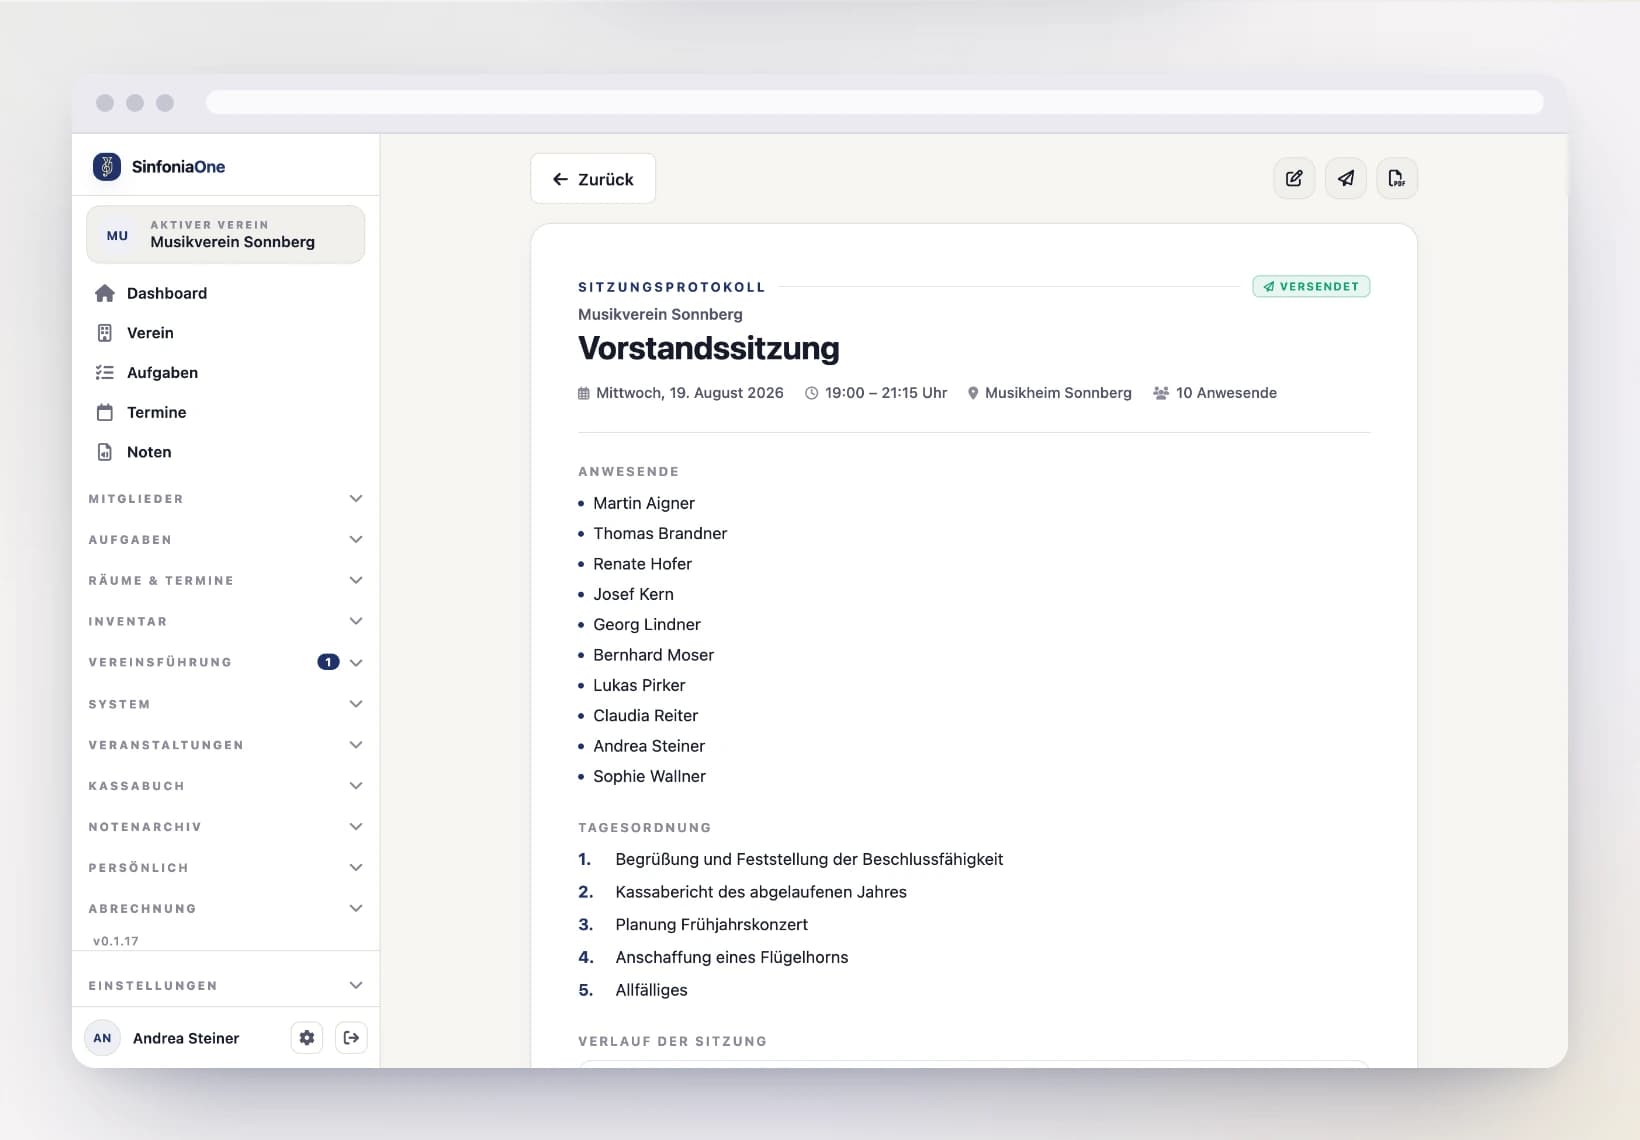The width and height of the screenshot is (1640, 1140).
Task: Expand the Mitglieder section
Action: point(225,499)
